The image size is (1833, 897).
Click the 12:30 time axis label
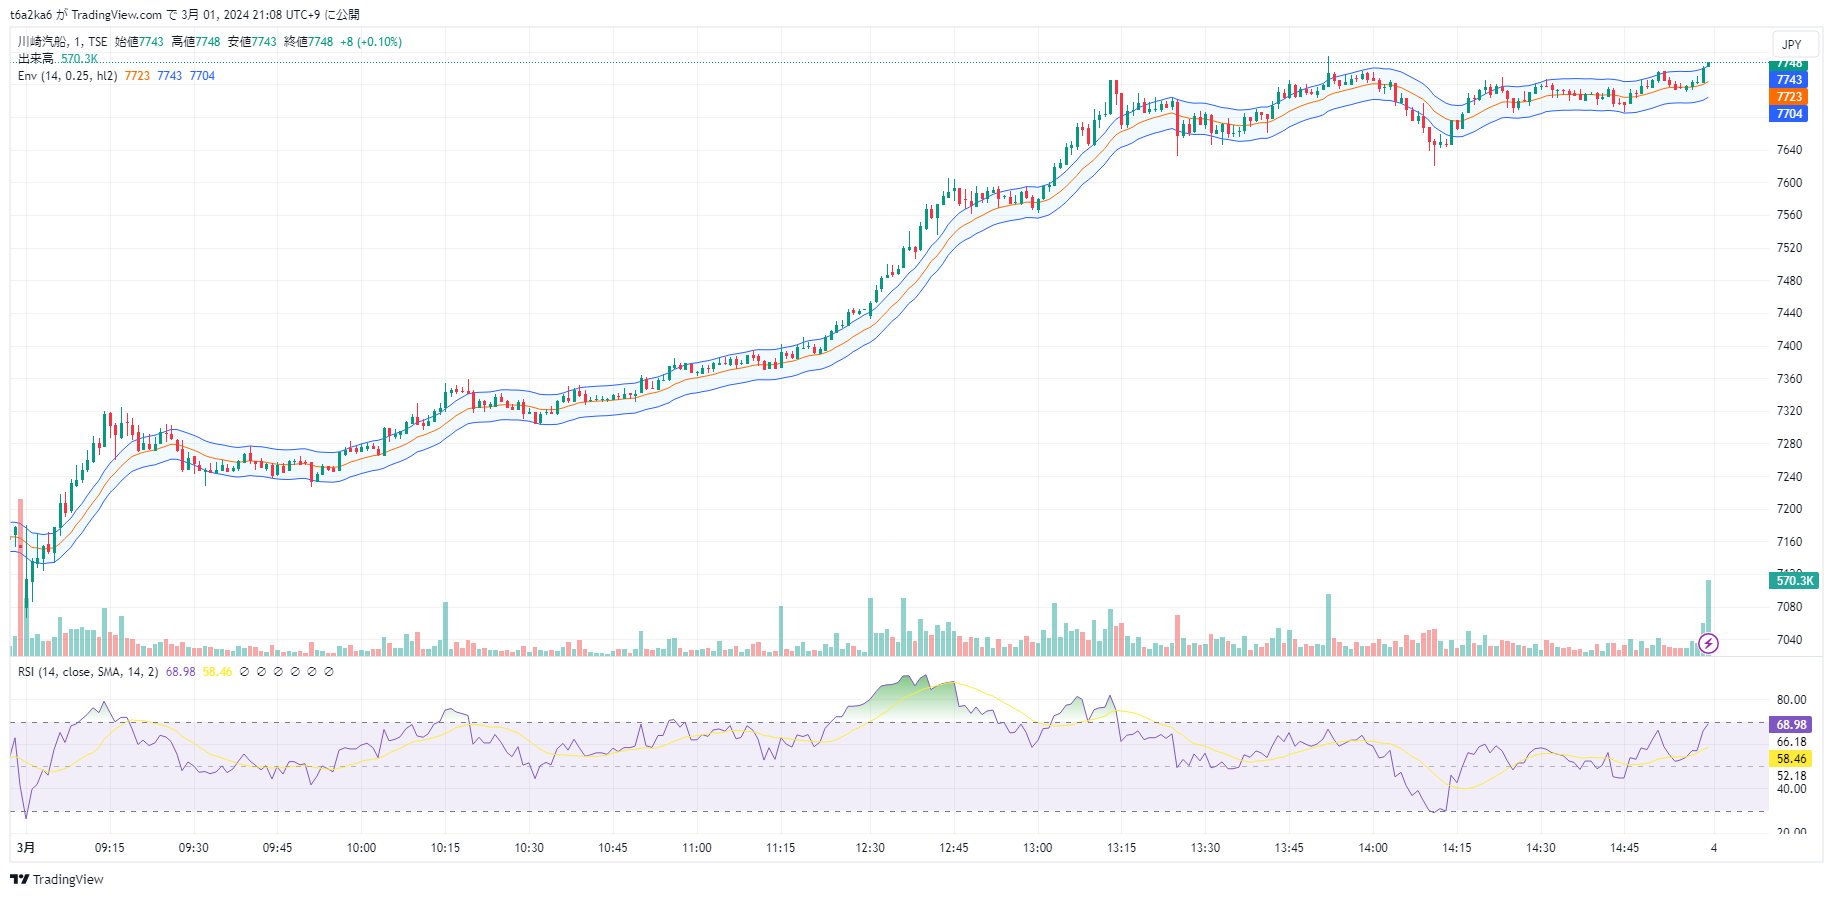[x=870, y=848]
